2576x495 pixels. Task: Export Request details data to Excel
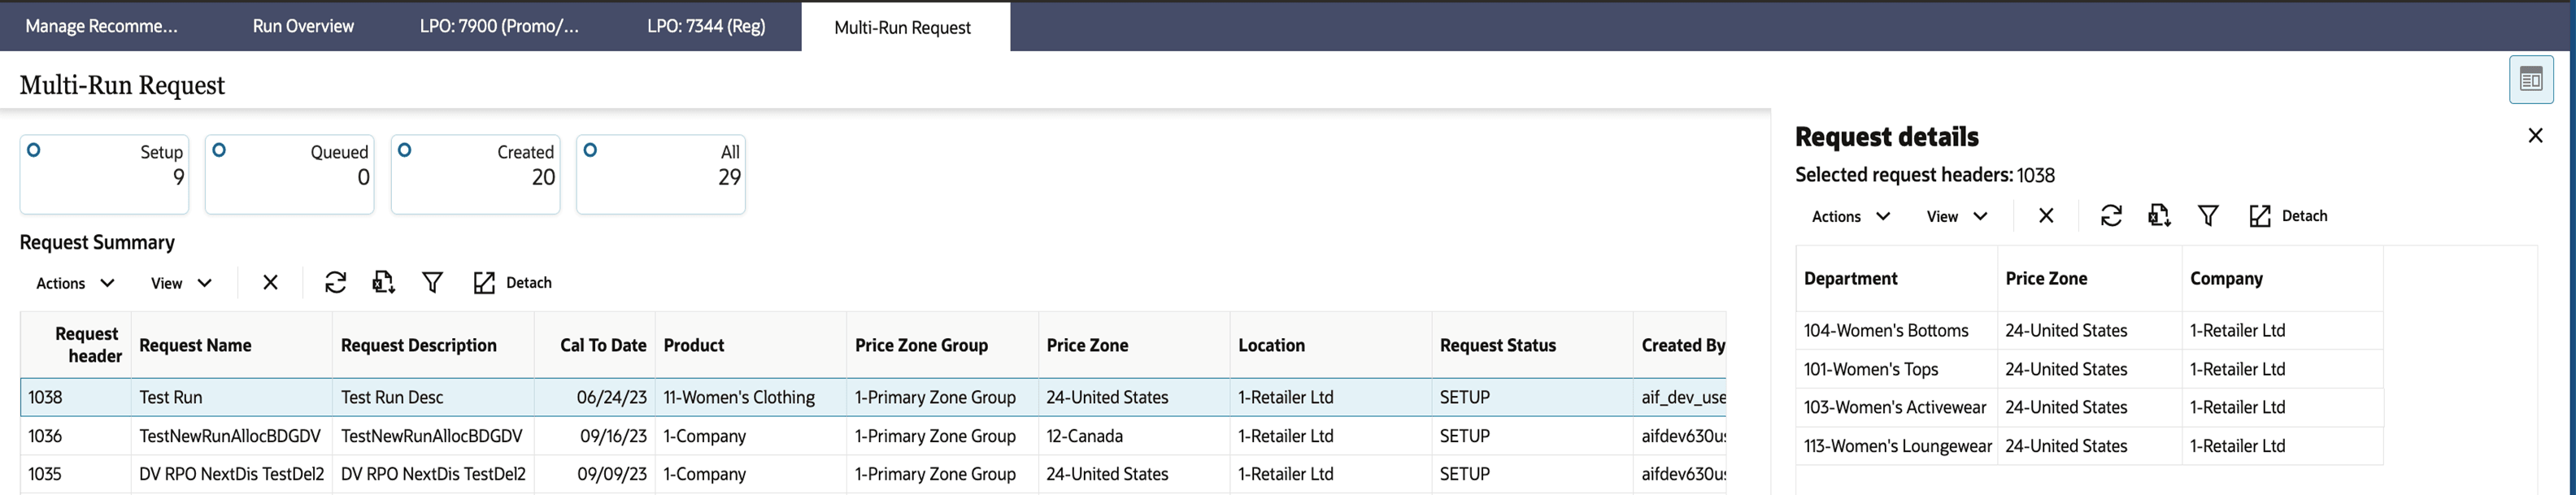(x=2159, y=216)
